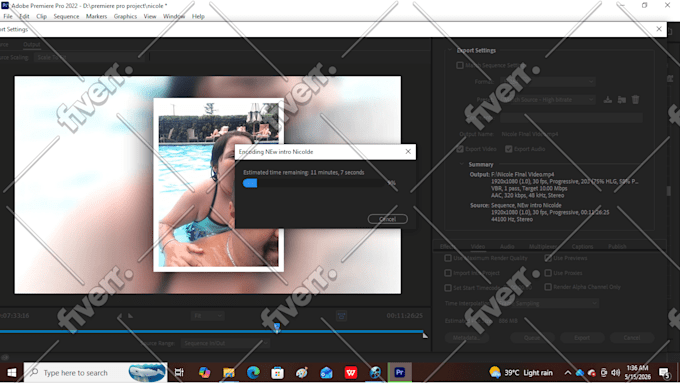Toggle the Use Previews checkbox
The width and height of the screenshot is (680, 383).
pyautogui.click(x=548, y=258)
